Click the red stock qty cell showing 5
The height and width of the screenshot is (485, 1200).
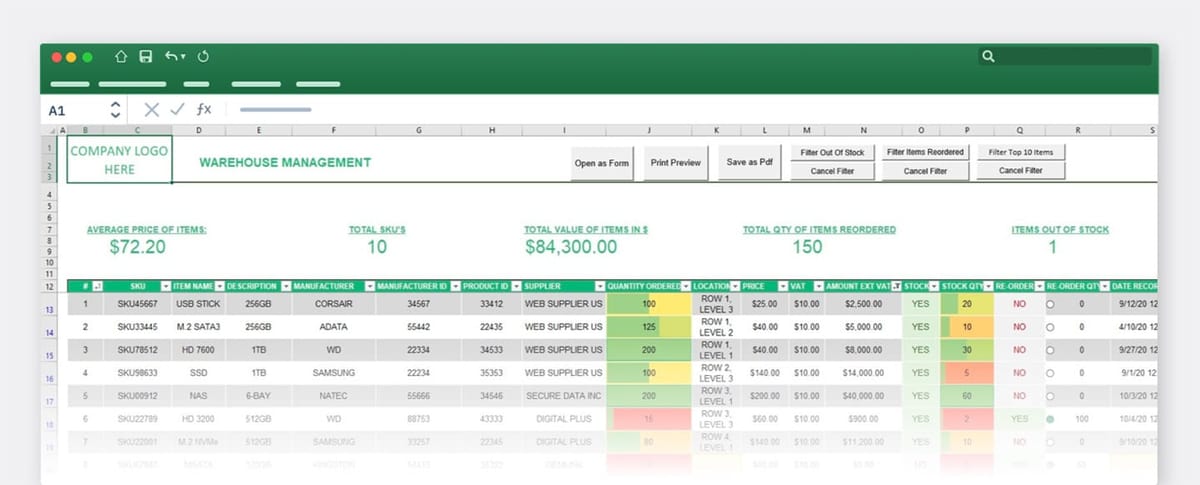click(967, 372)
